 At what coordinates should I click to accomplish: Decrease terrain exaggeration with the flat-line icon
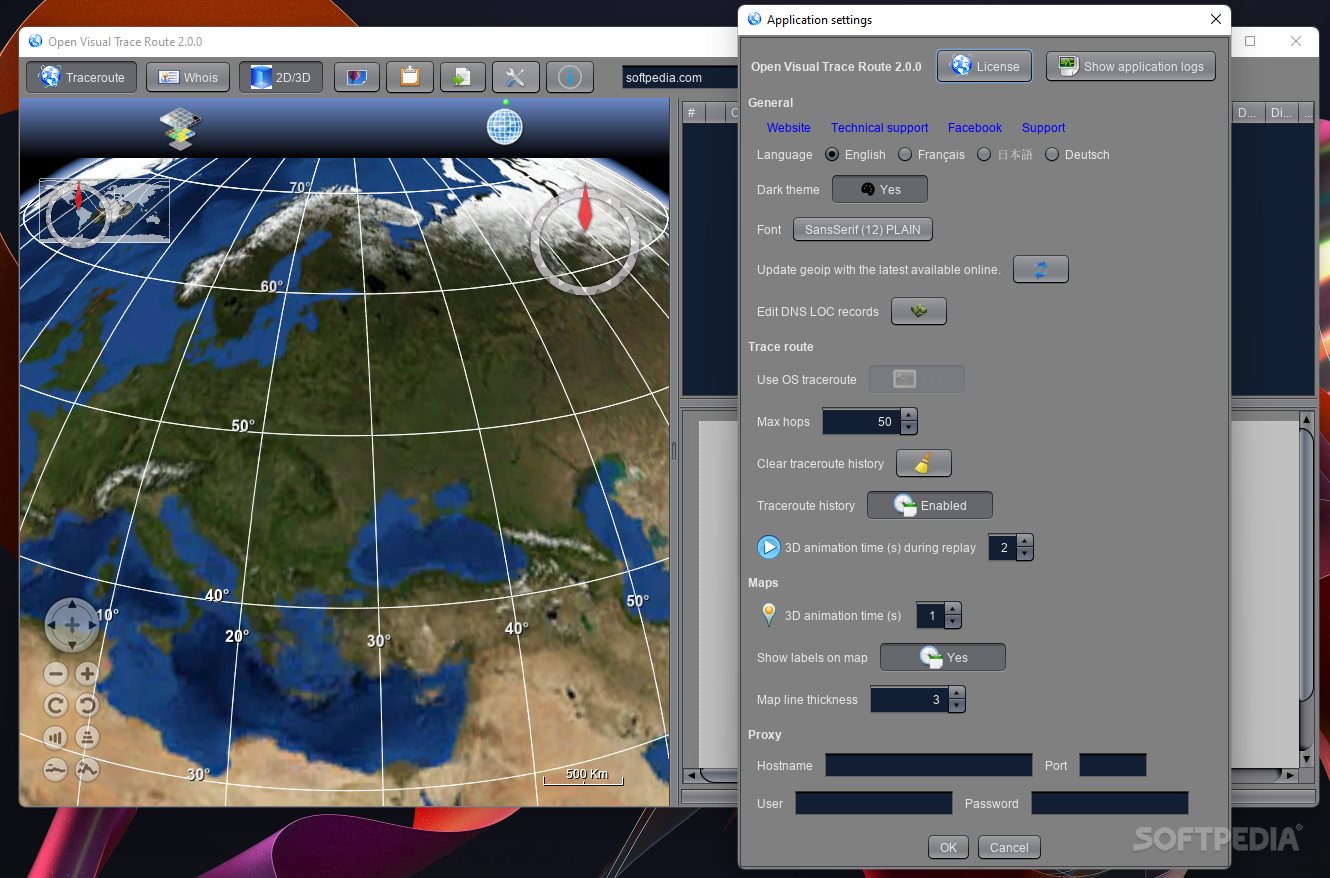tap(56, 770)
